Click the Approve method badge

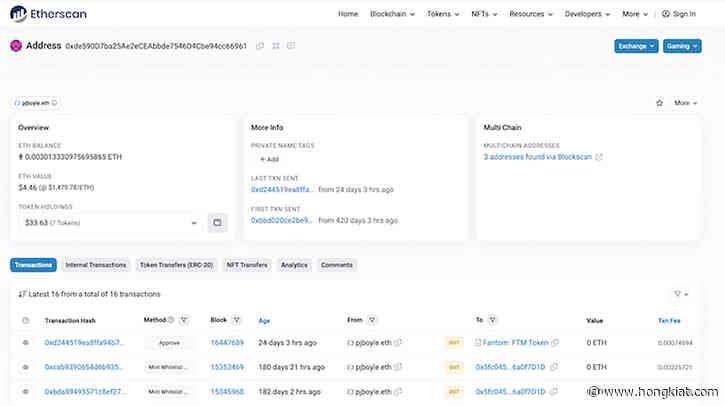point(169,343)
